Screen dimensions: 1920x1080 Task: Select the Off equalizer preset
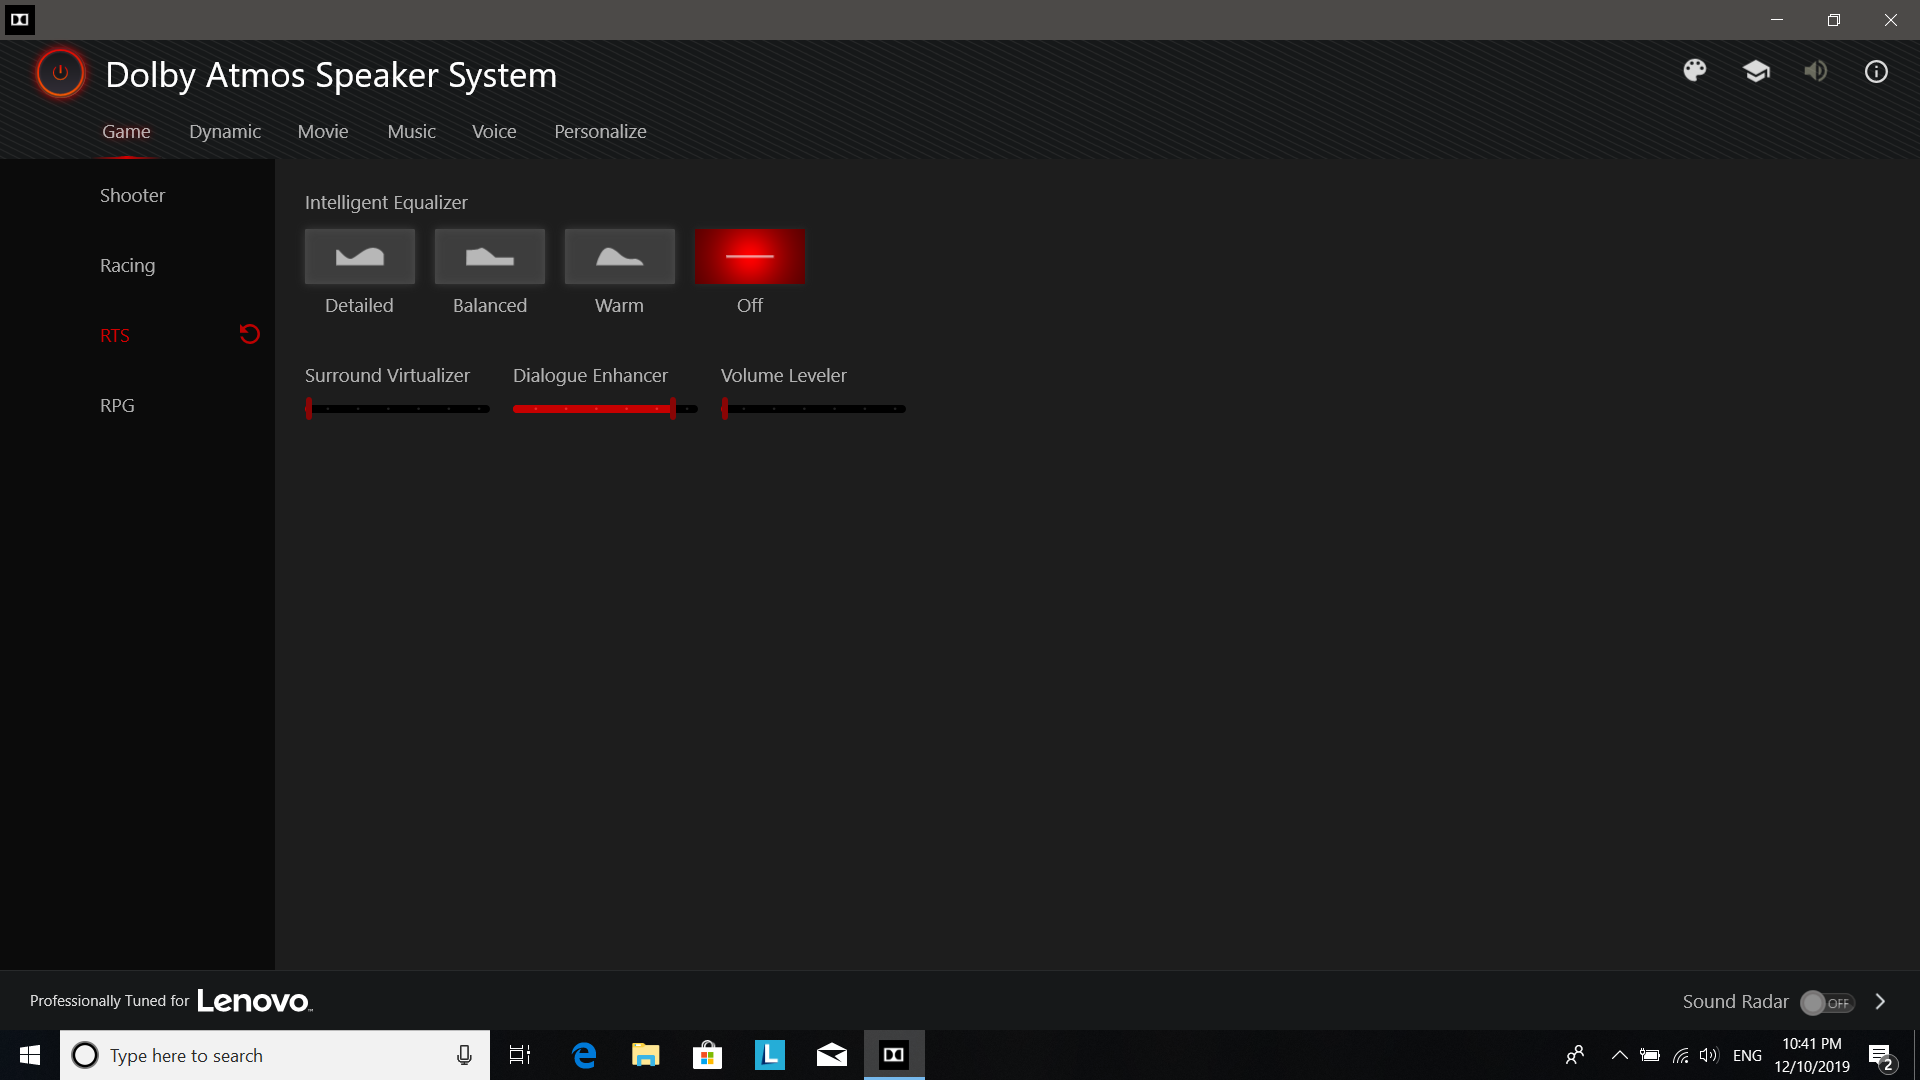(x=750, y=256)
